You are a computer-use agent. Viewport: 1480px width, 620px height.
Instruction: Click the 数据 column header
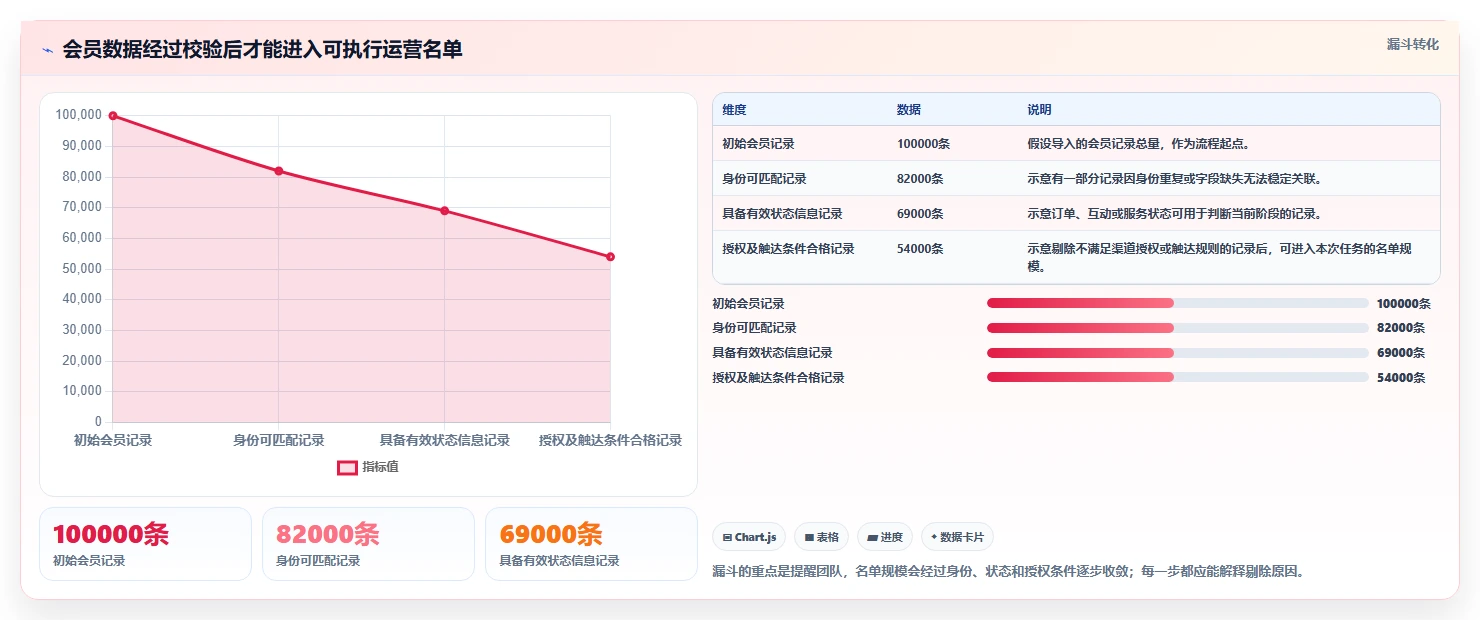909,110
